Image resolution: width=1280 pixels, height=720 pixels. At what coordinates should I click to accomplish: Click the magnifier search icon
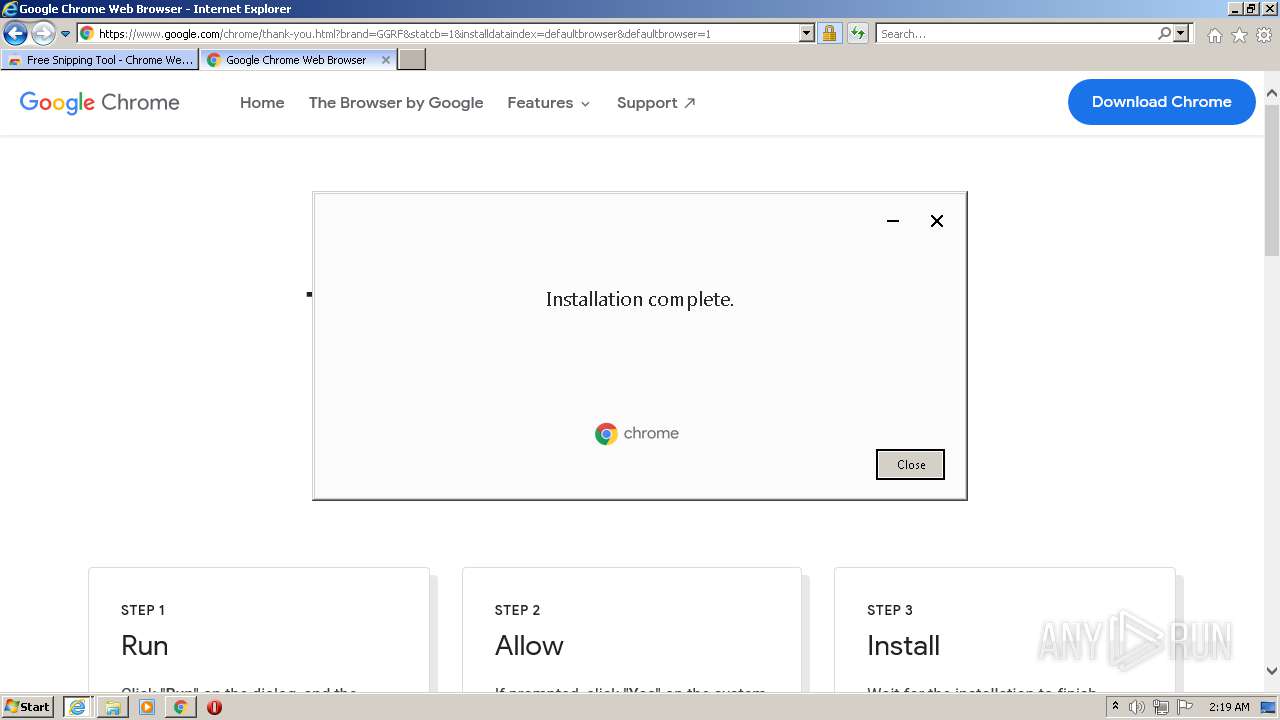click(1164, 33)
